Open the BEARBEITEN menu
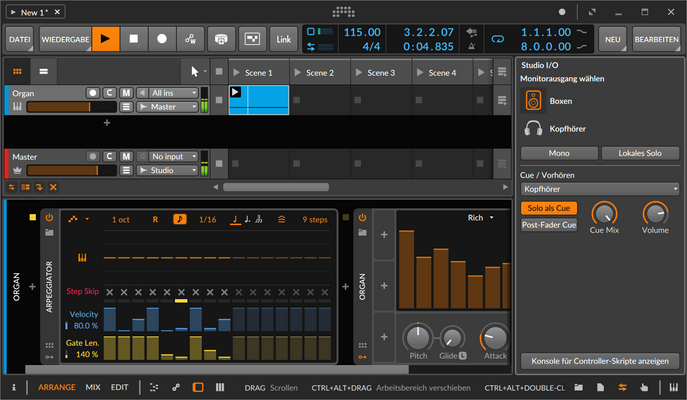 point(656,39)
